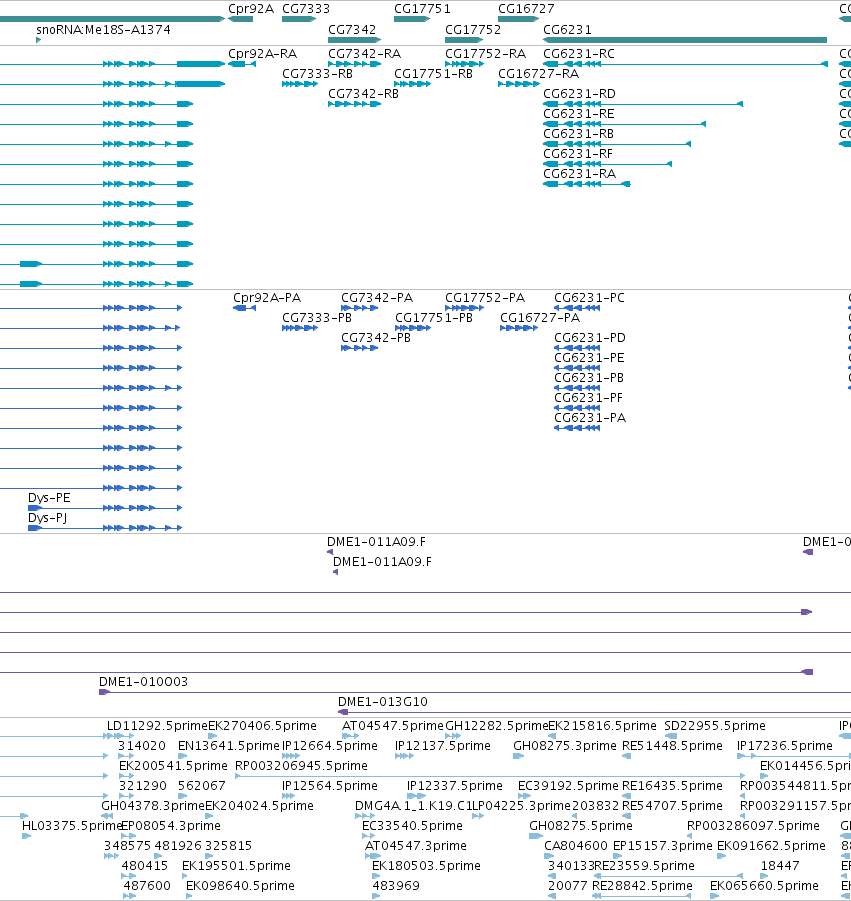851x901 pixels.
Task: Open EST label CA804600
Action: (576, 845)
